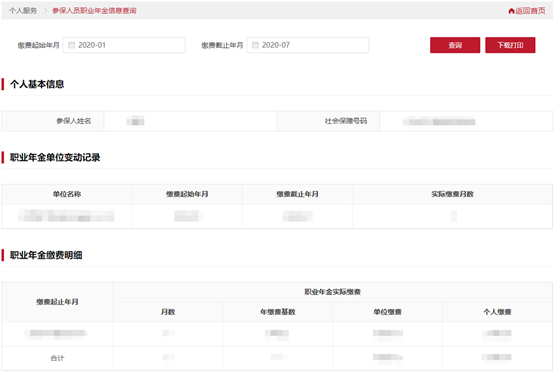The height and width of the screenshot is (373, 554).
Task: Click the 年缴费基数 column header
Action: click(278, 312)
